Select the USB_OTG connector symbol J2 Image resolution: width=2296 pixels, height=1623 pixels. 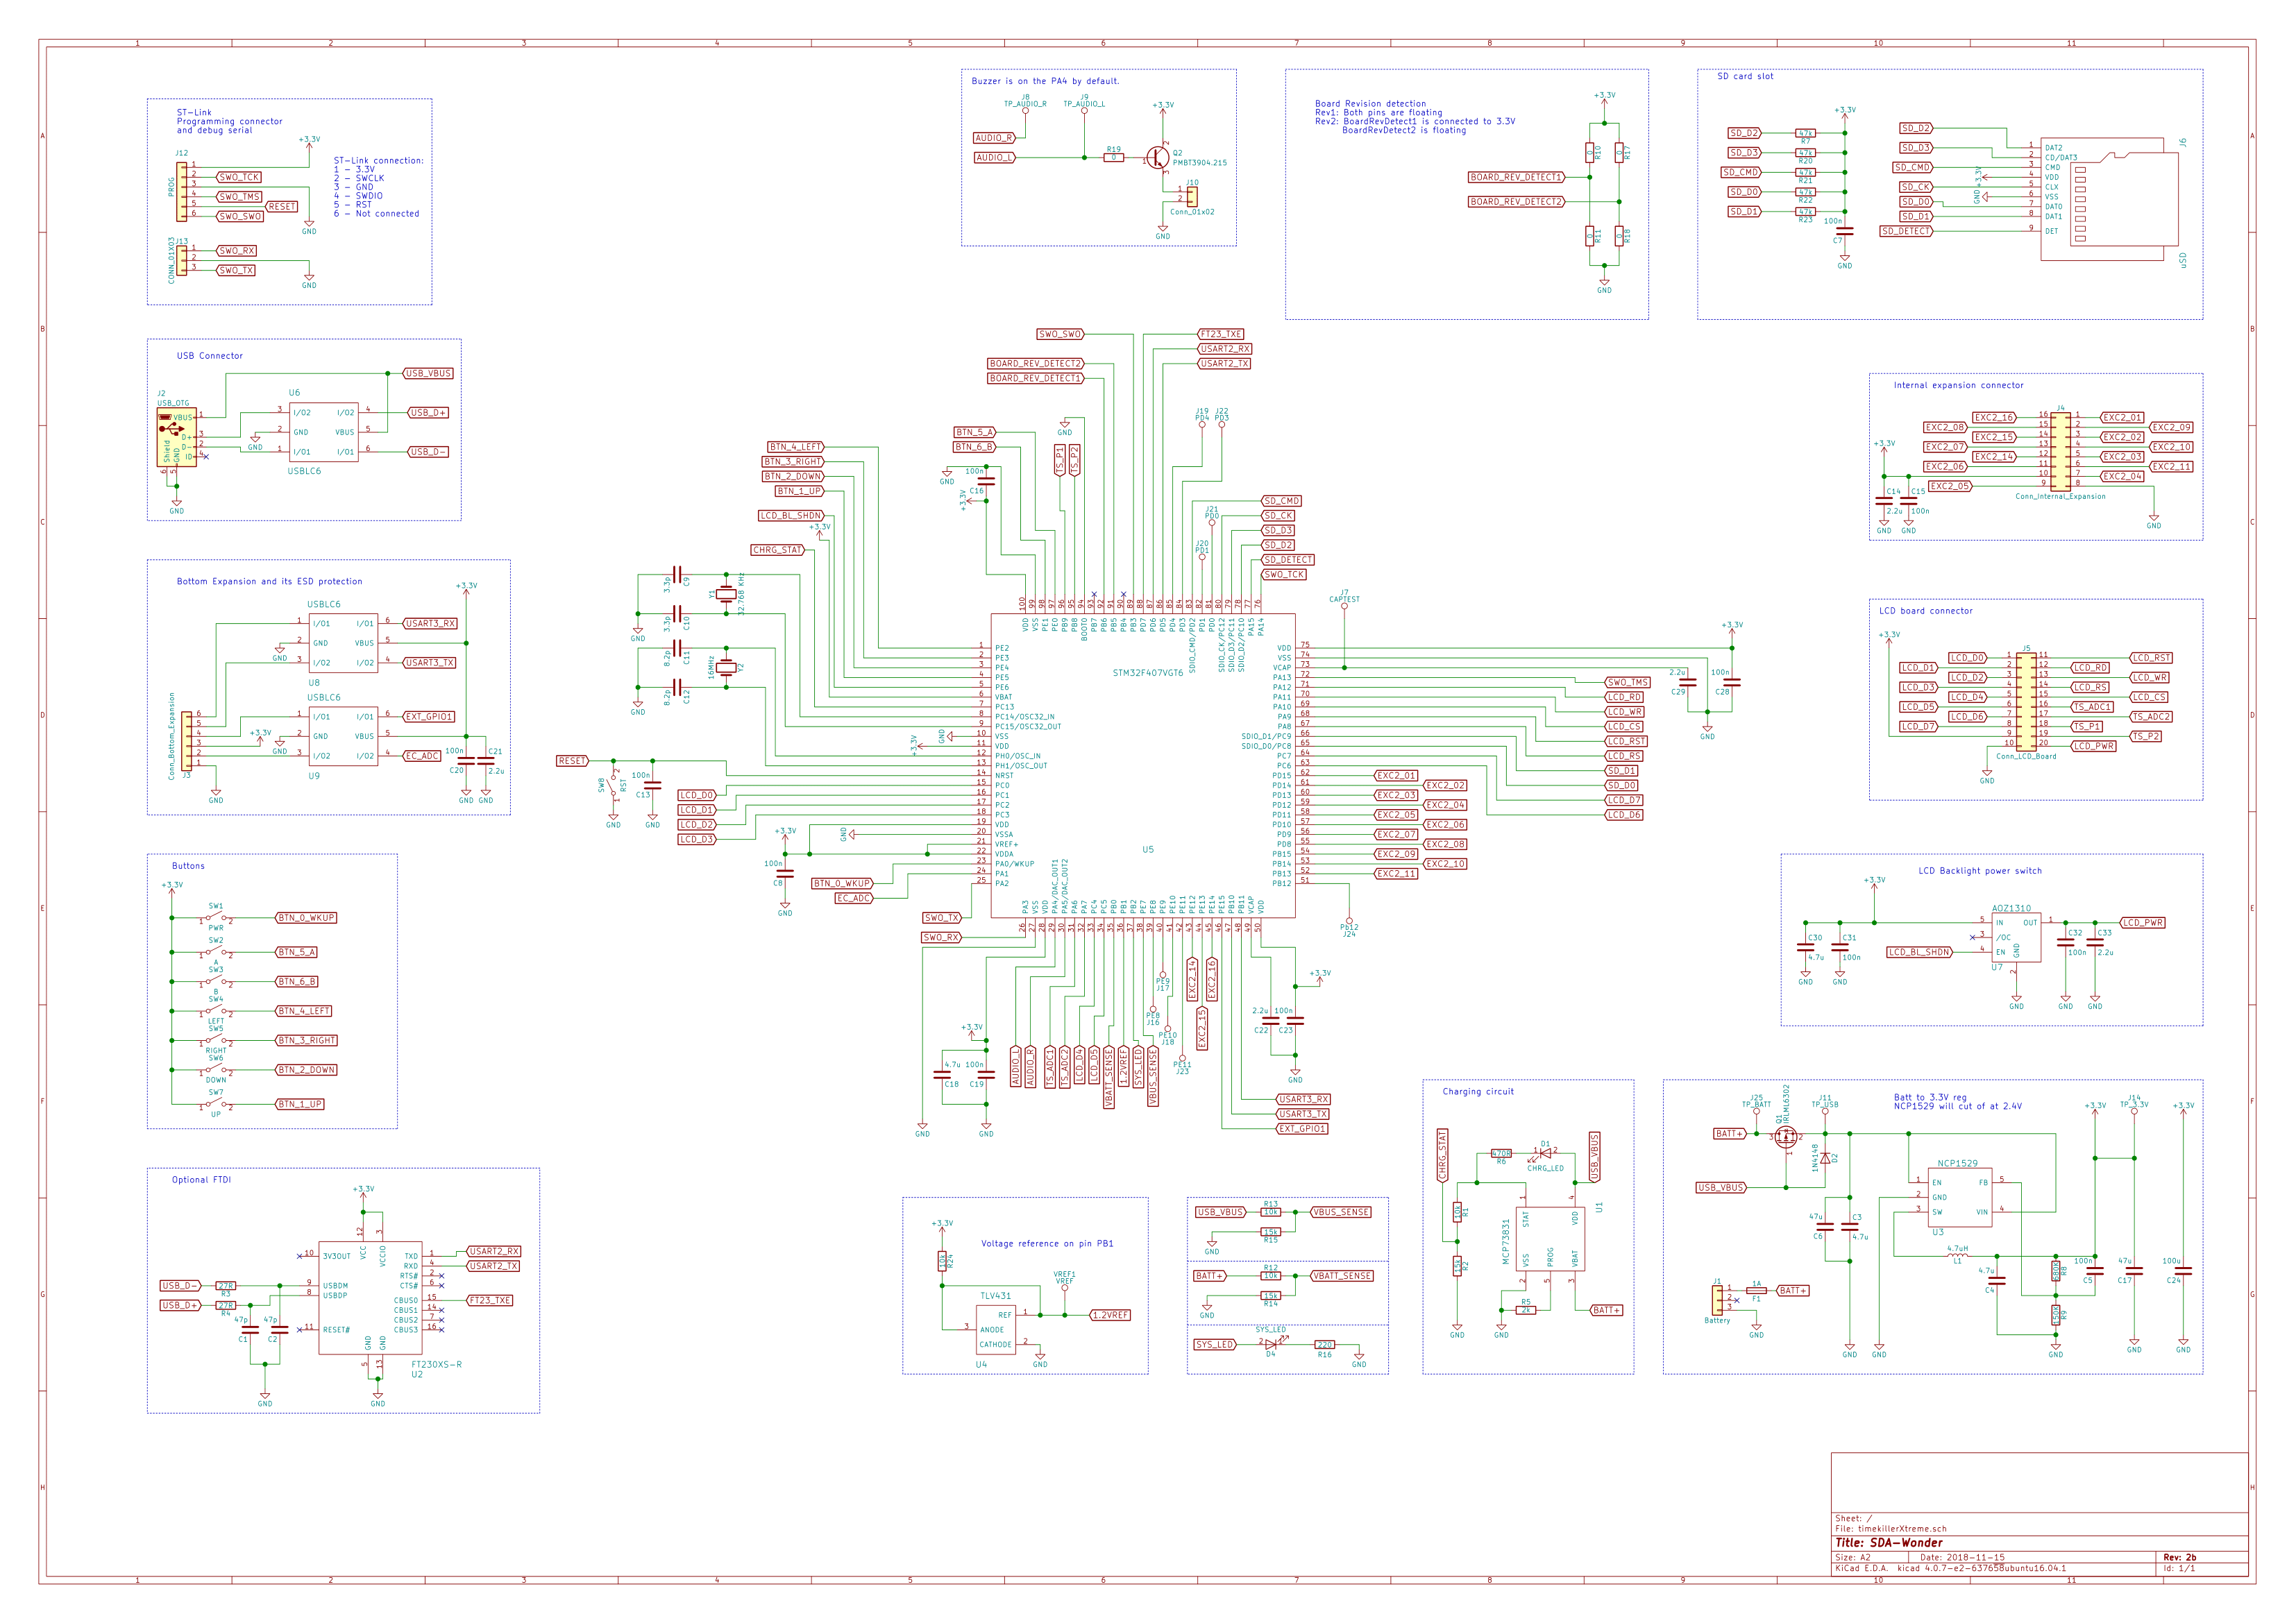point(176,437)
